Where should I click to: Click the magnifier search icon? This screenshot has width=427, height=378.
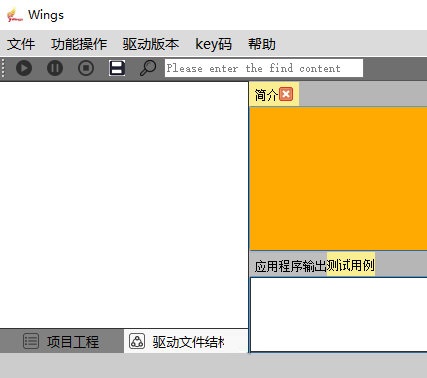[x=148, y=68]
